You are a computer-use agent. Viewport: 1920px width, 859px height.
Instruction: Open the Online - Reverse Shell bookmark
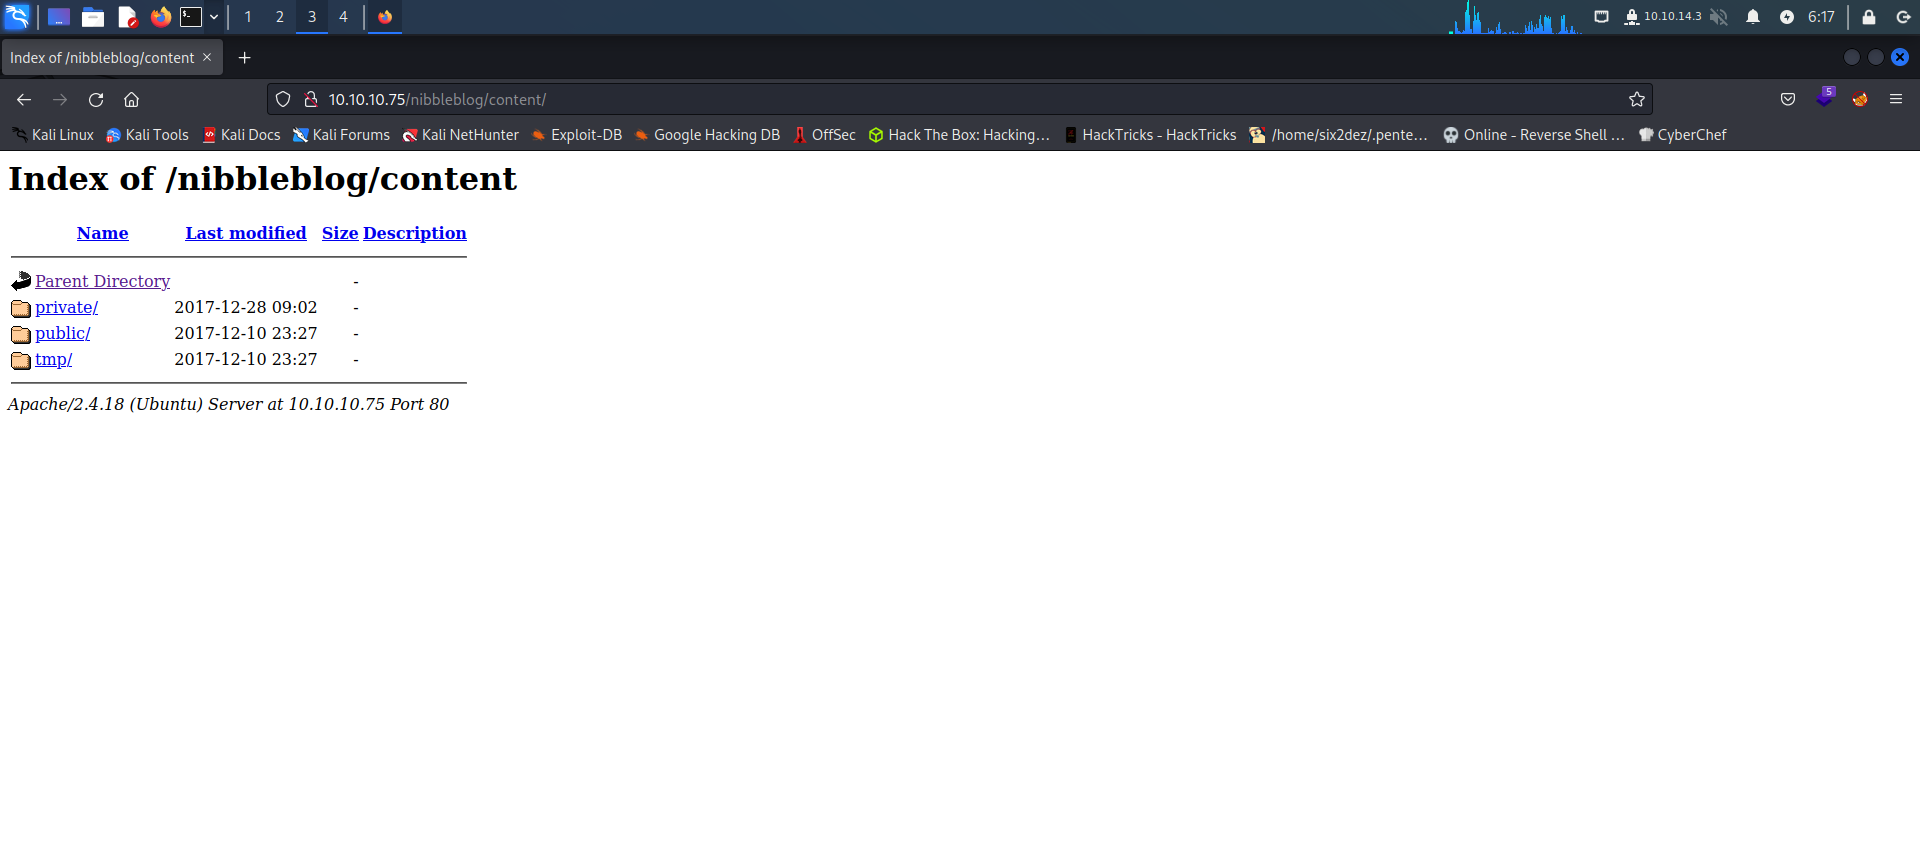tap(1534, 135)
